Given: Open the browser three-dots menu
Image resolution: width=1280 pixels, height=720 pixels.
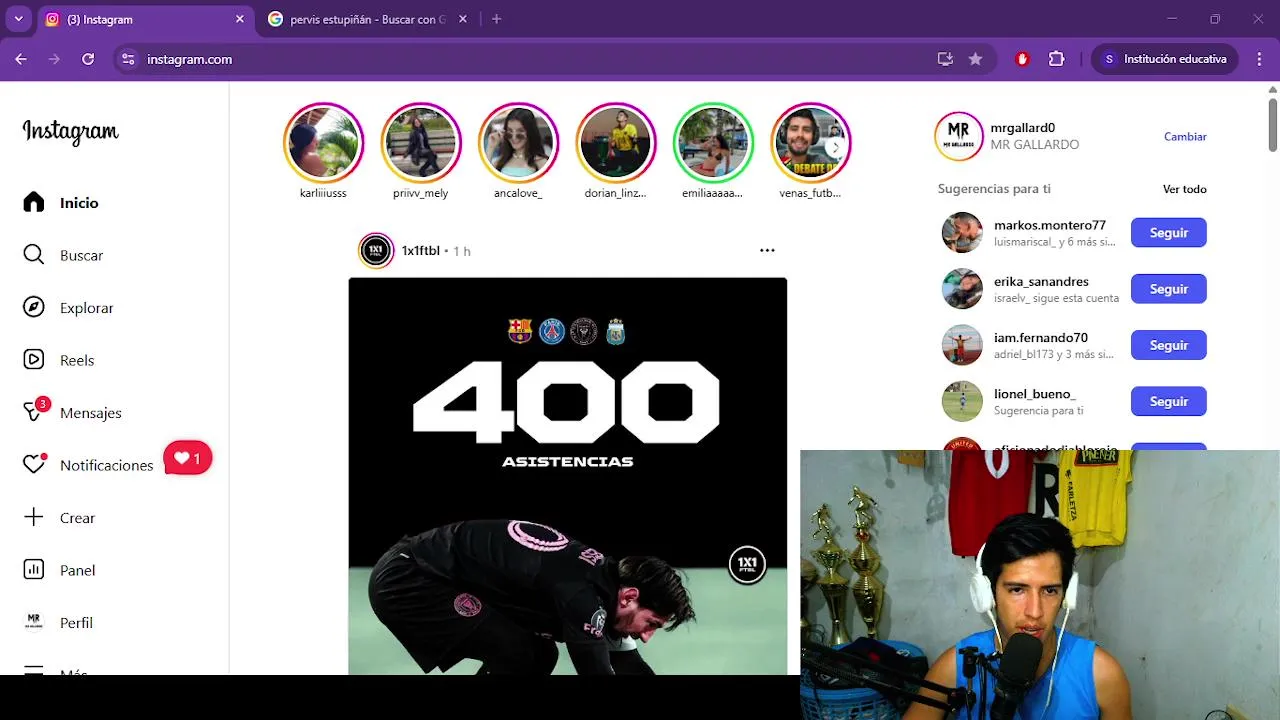Looking at the screenshot, I should click(x=1258, y=59).
